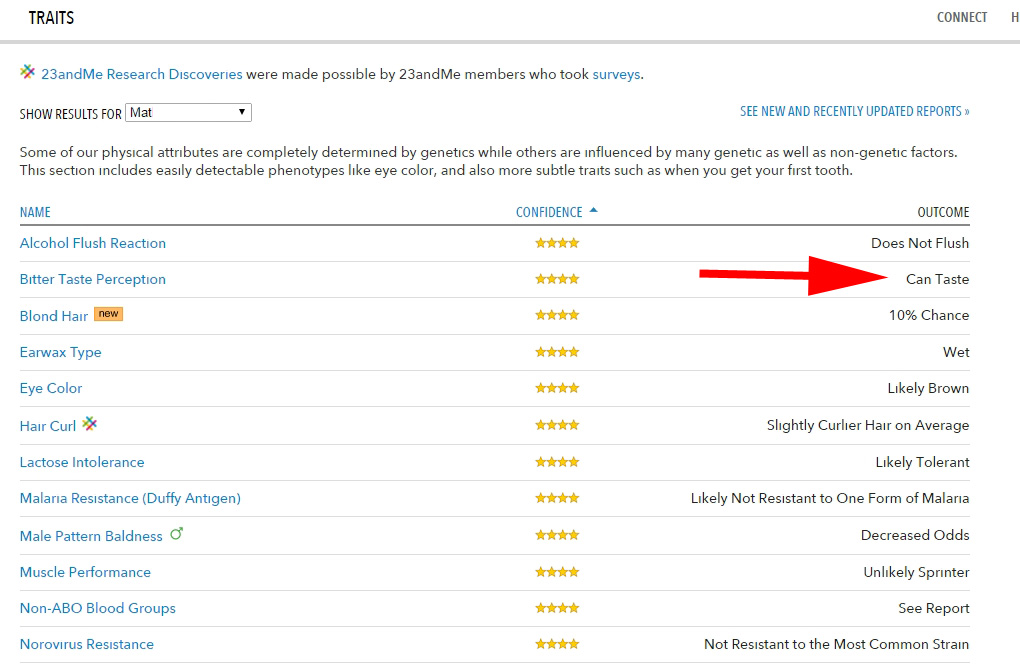Image resolution: width=1020 pixels, height=665 pixels.
Task: Click 'Slightly Curlier Hair on Average' outcome
Action: point(868,426)
